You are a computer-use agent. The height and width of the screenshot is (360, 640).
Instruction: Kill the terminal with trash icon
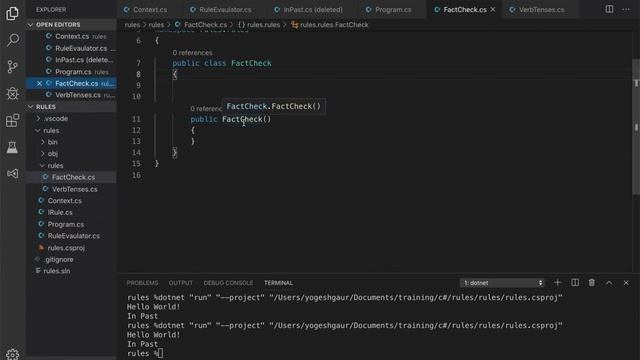591,282
